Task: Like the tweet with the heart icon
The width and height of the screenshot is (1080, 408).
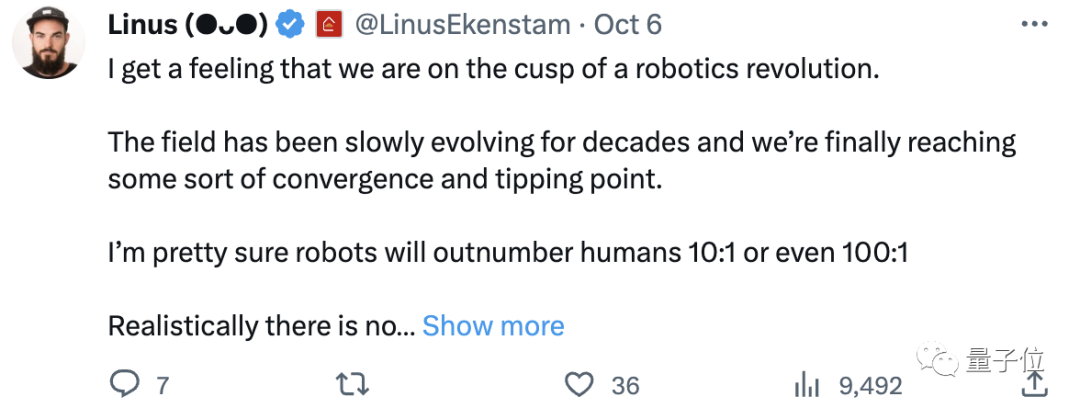Action: click(579, 384)
